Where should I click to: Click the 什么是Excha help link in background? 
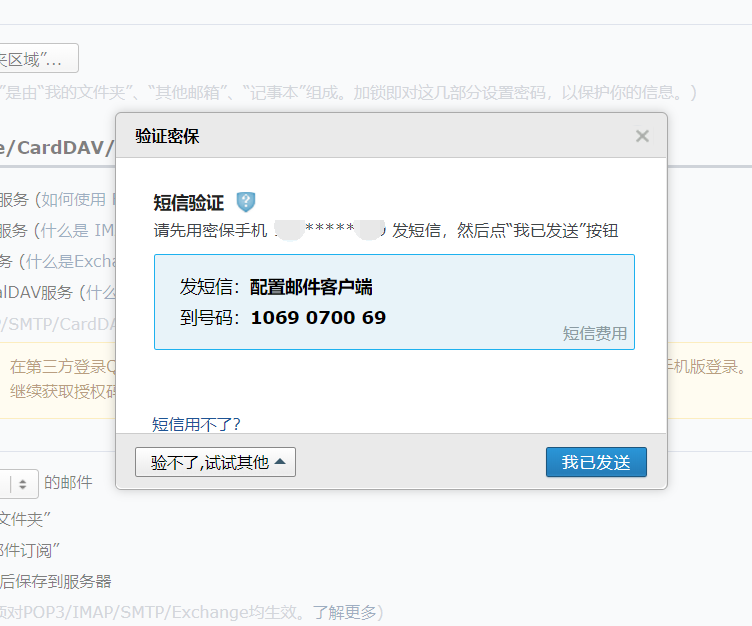click(x=71, y=261)
